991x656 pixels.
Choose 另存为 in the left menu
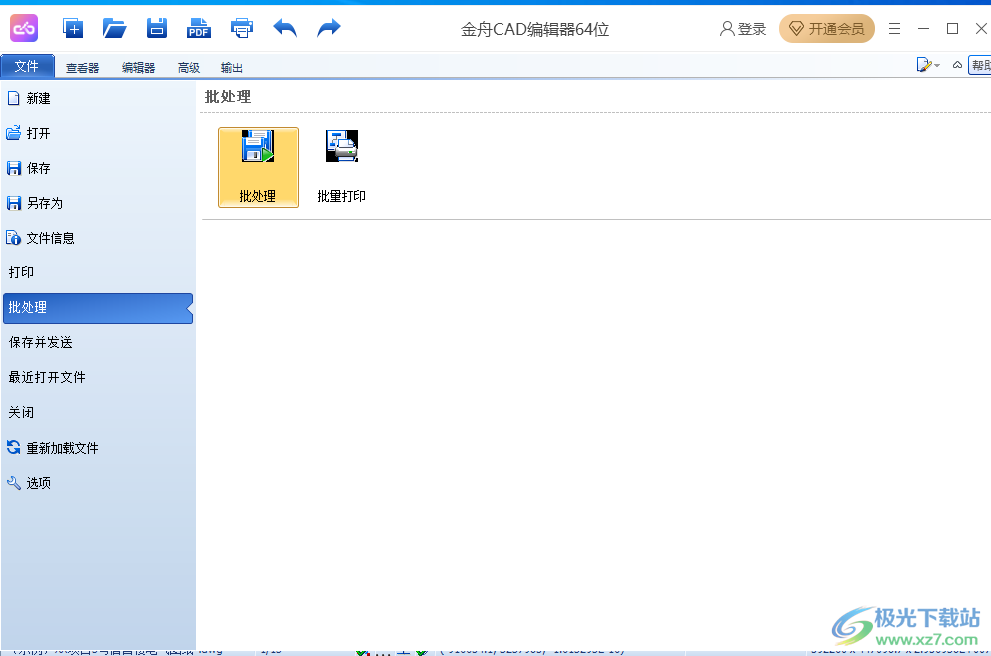98,203
